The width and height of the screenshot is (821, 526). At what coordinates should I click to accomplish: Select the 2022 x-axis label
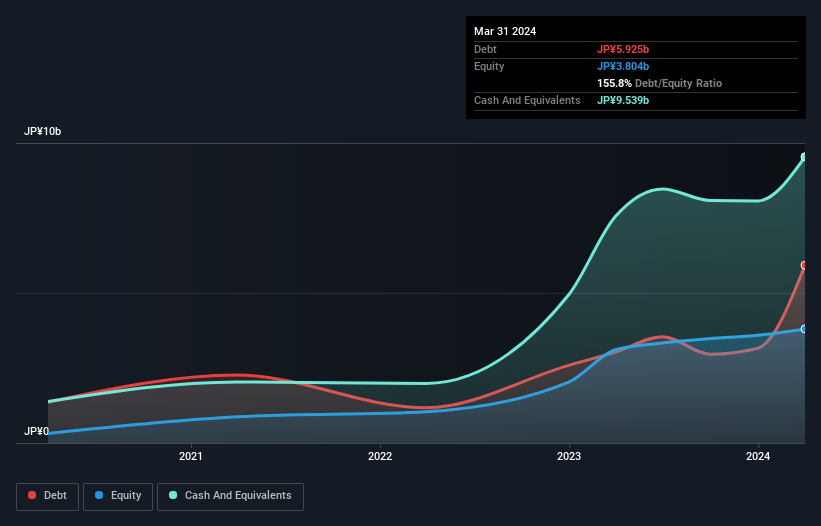click(x=380, y=456)
